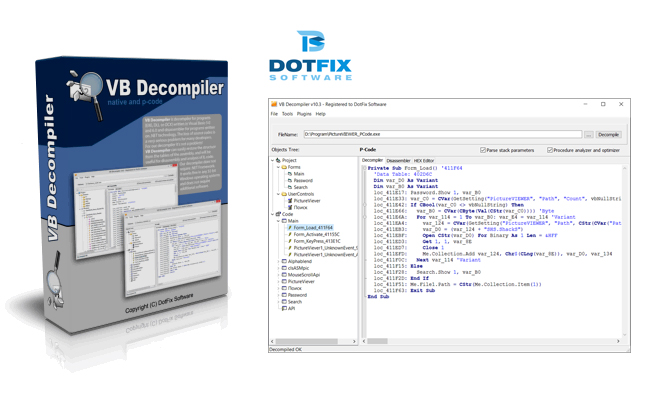Viewport: 650px width, 400px height.
Task: Click the Code node icon
Action: 278,214
